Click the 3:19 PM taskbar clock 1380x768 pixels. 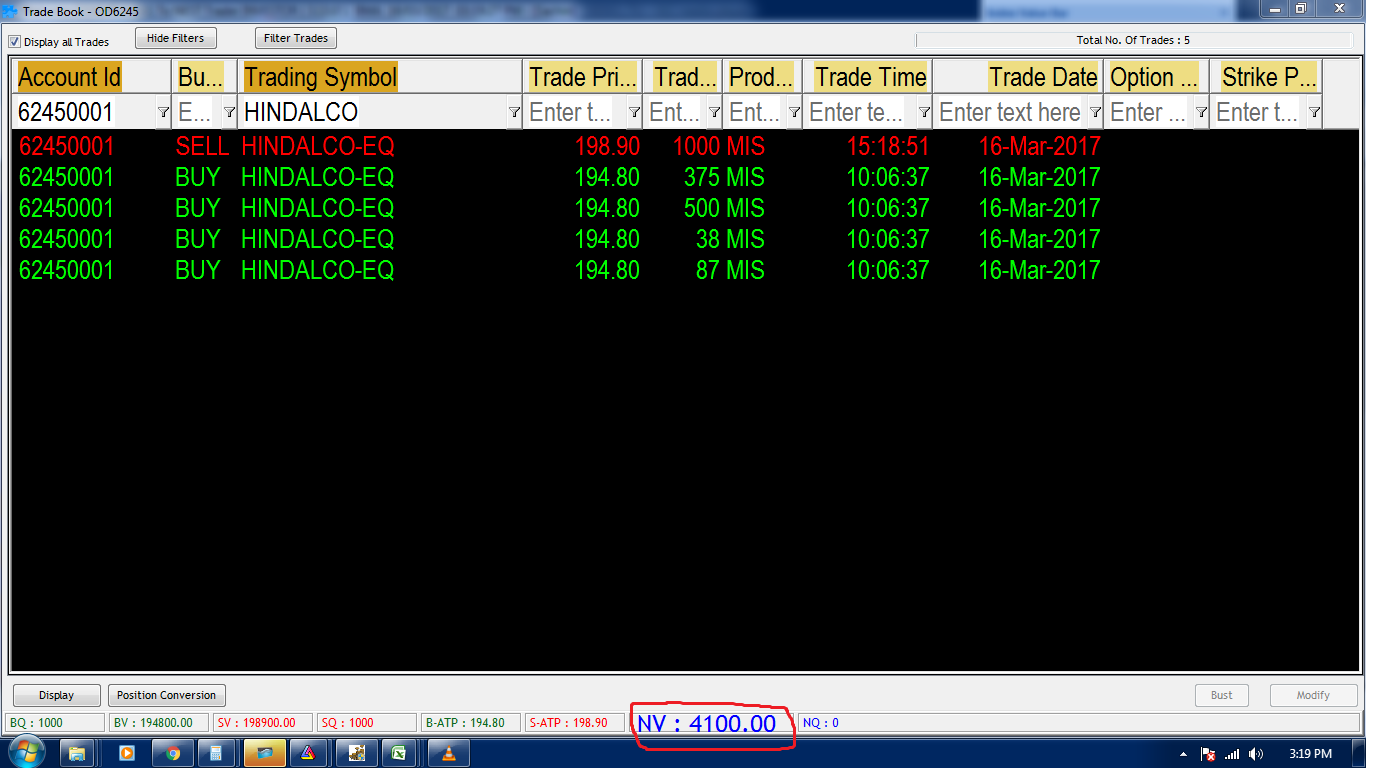[1312, 754]
